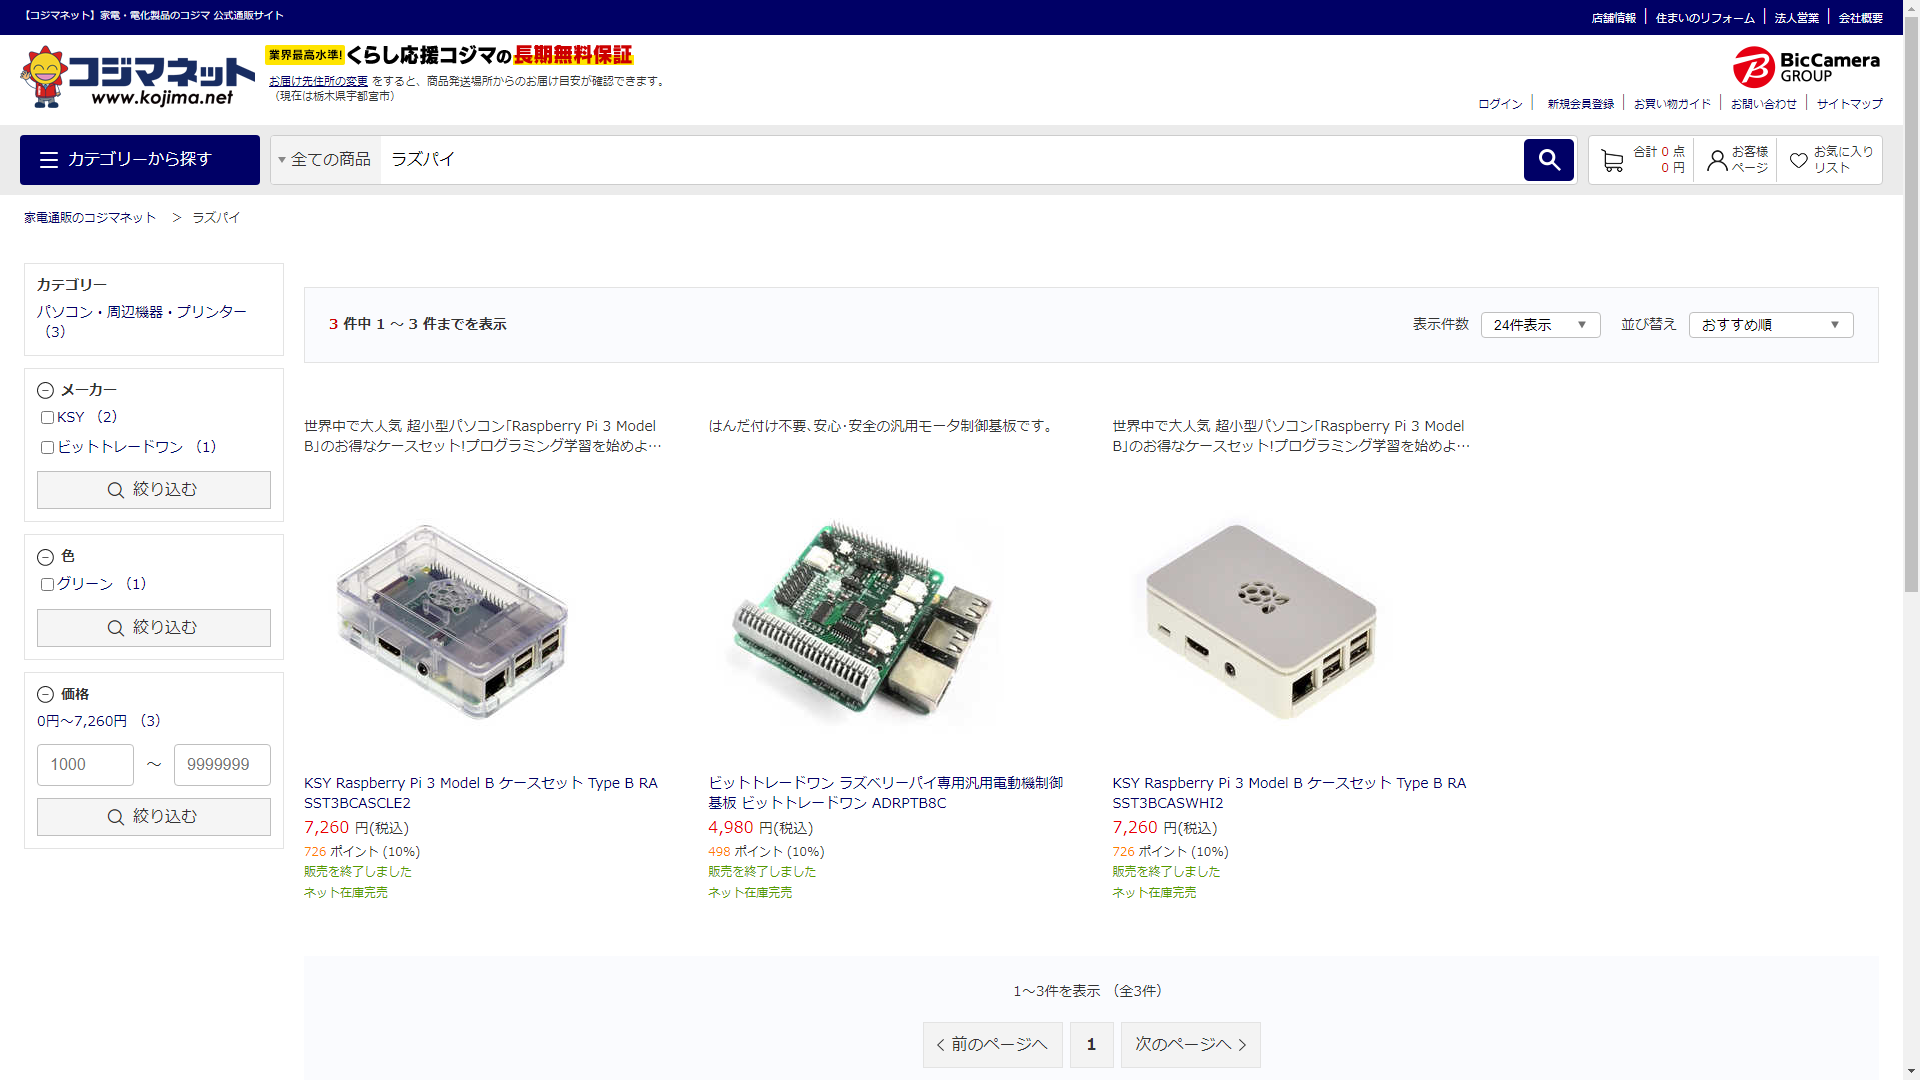Open the サイトマップ link
Viewport: 1920px width, 1080px height.
[x=1849, y=104]
